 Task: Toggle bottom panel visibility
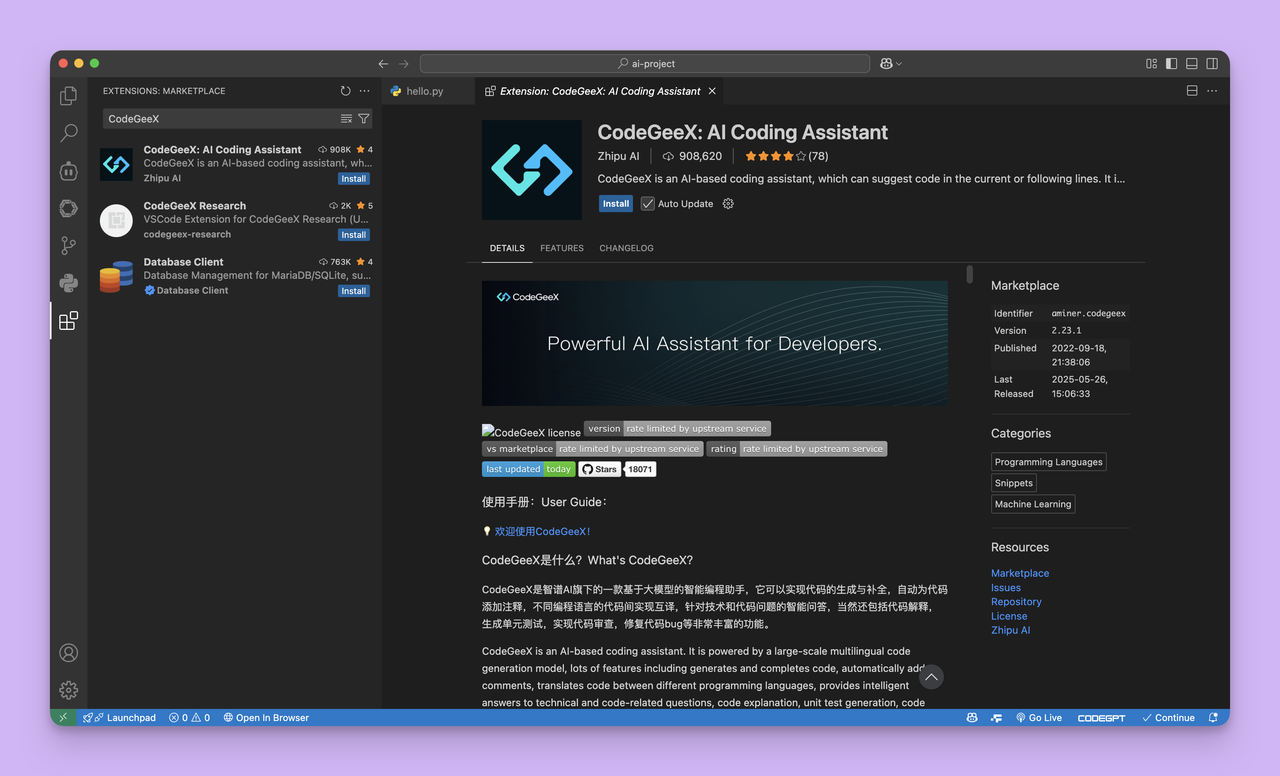point(1191,63)
